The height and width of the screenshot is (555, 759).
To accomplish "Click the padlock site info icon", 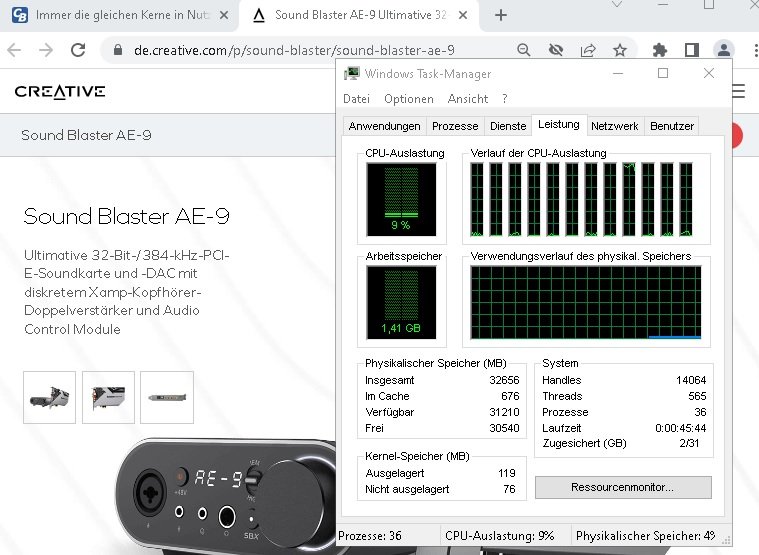I will pyautogui.click(x=118, y=50).
